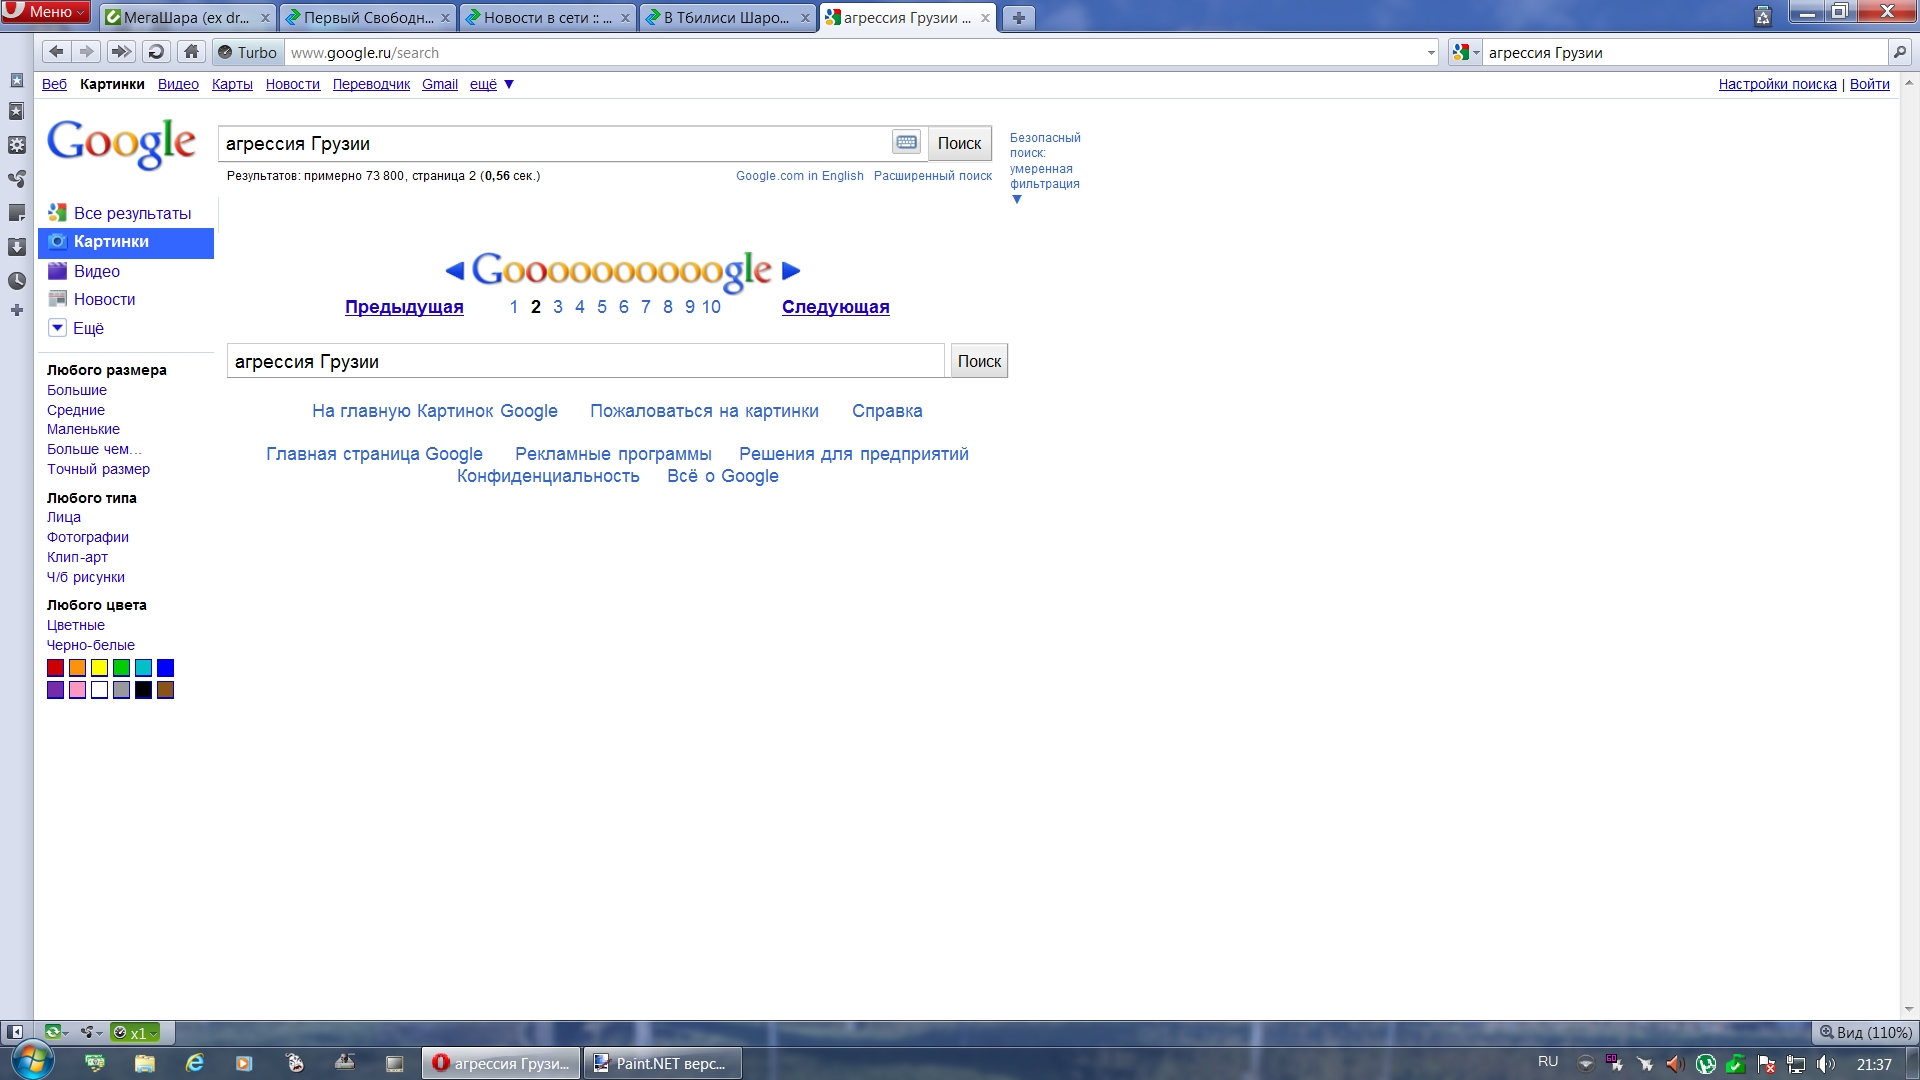Image resolution: width=1920 pixels, height=1080 pixels.
Task: Open the Opera sidebar downloads panel
Action: click(17, 247)
